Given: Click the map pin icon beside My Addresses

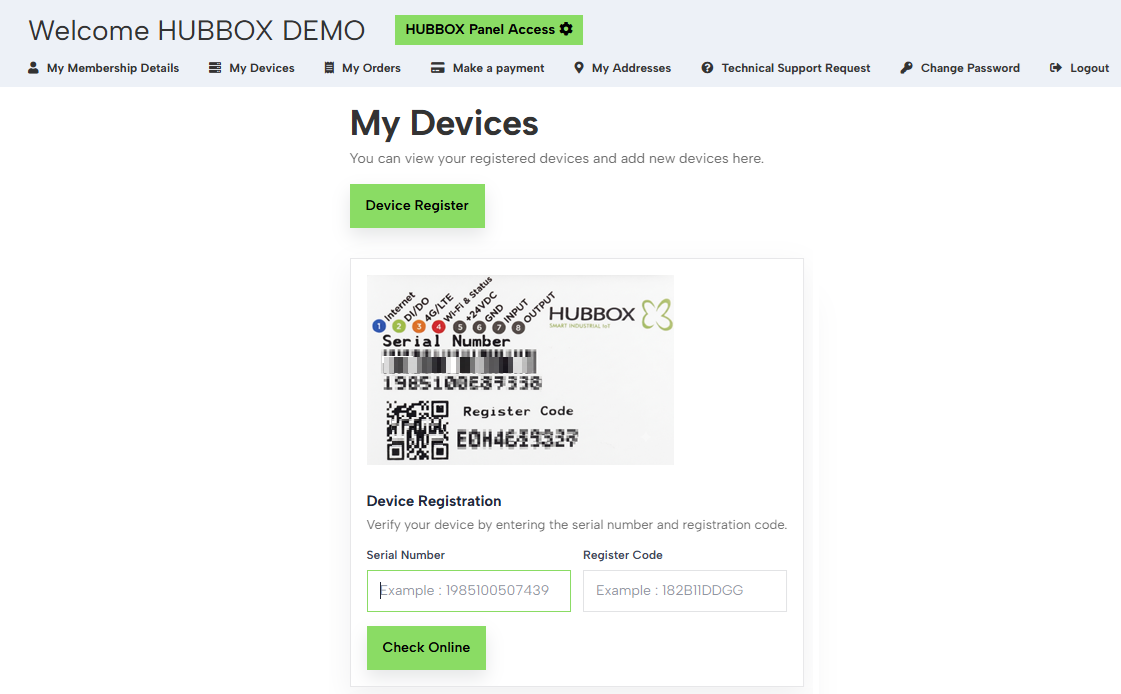Looking at the screenshot, I should point(579,68).
